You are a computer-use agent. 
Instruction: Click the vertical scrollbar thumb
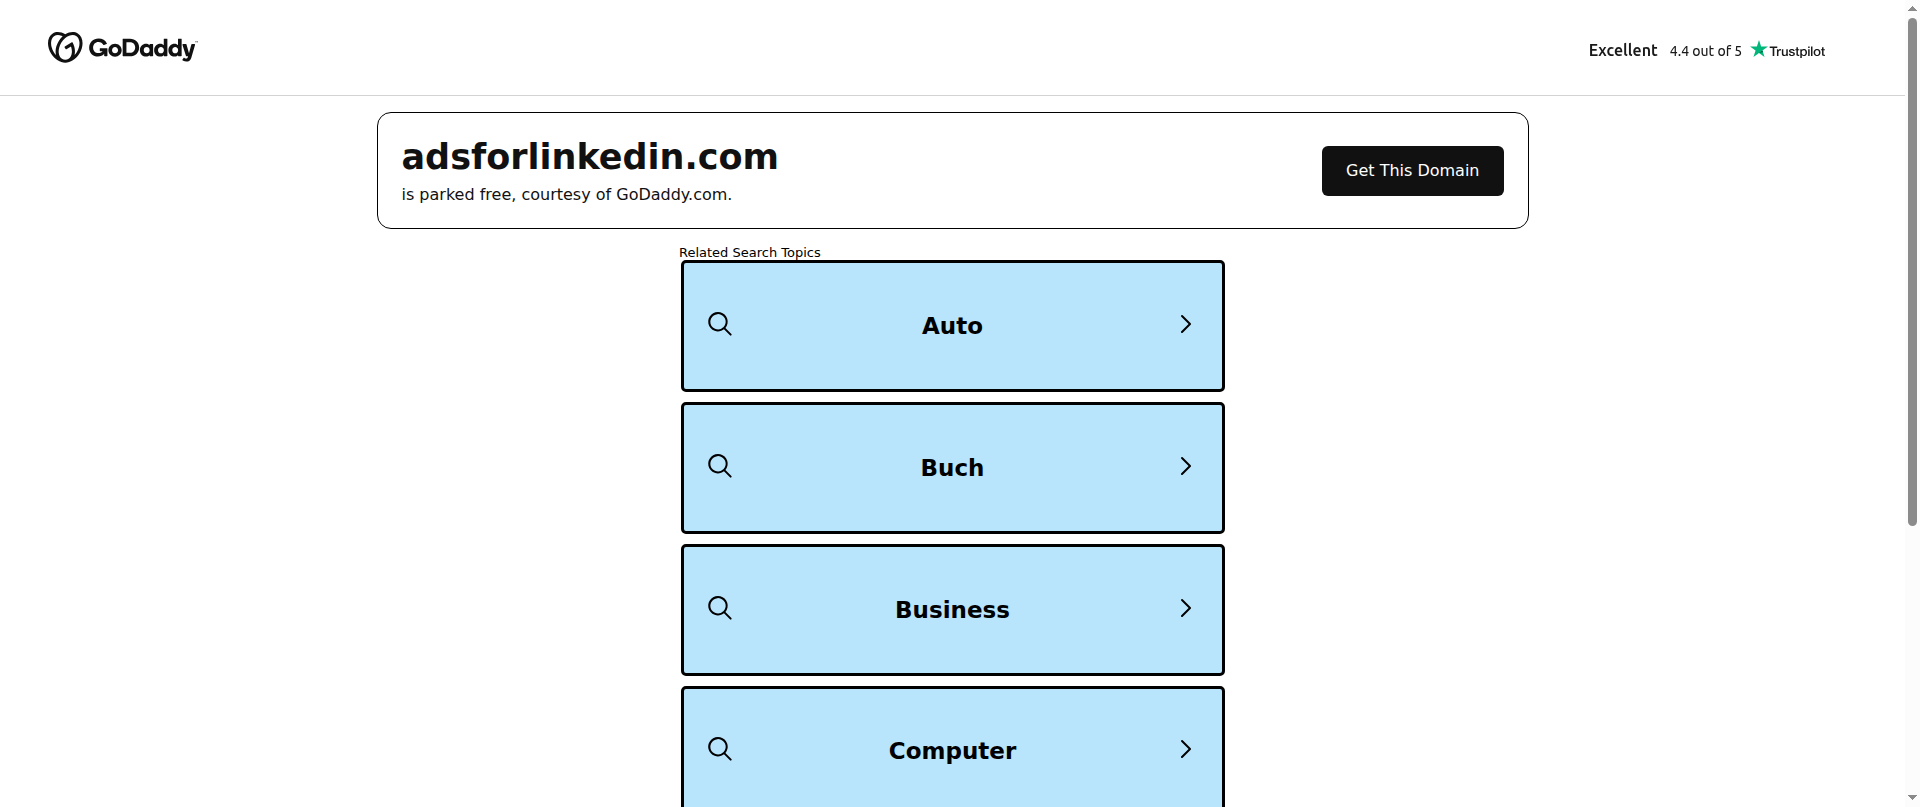click(x=1912, y=268)
